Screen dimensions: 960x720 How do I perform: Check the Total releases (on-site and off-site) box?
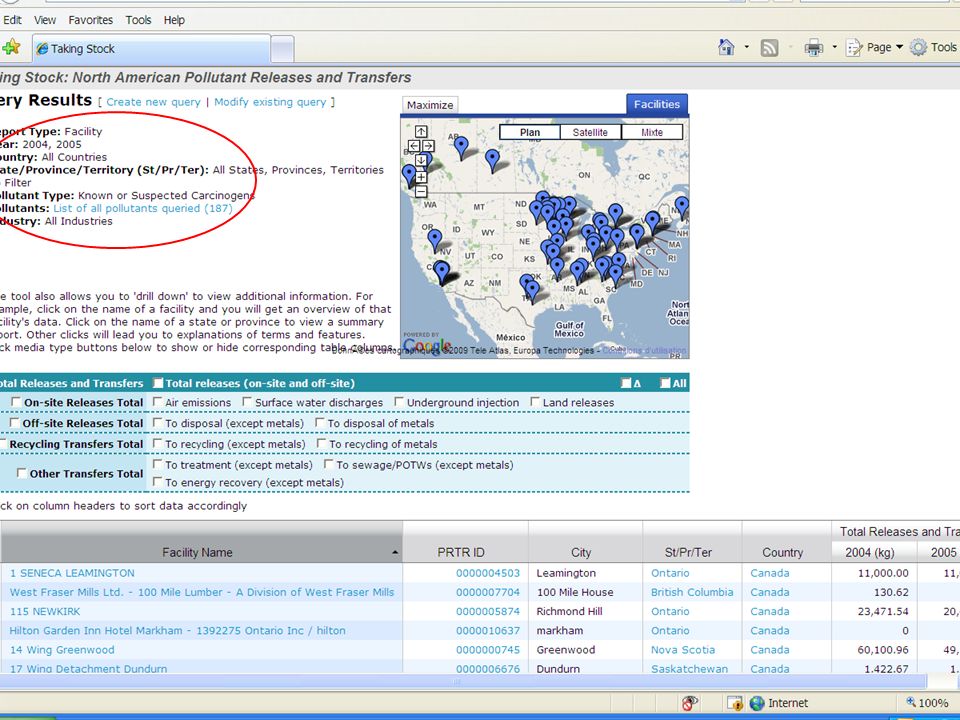[158, 383]
